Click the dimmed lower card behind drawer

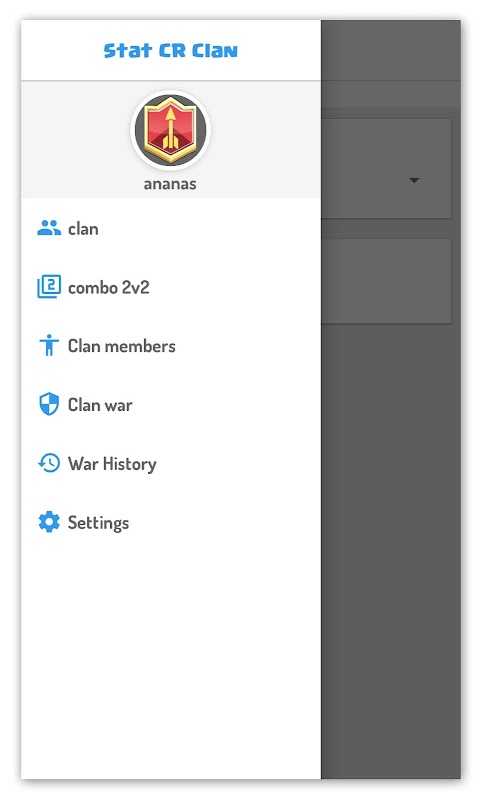[386, 281]
